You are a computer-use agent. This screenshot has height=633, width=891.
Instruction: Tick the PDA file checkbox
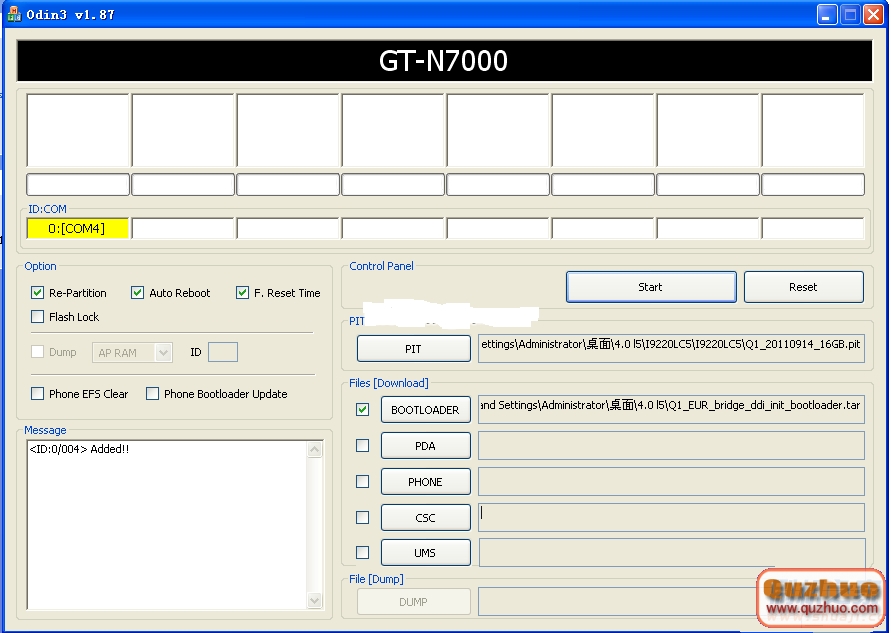tap(363, 445)
